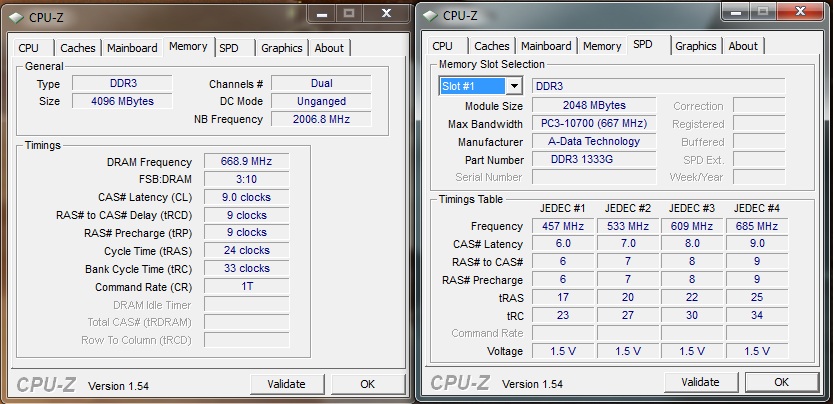Viewport: 834px width, 404px height.
Task: Click OK button in right CPU-Z window
Action: click(781, 382)
